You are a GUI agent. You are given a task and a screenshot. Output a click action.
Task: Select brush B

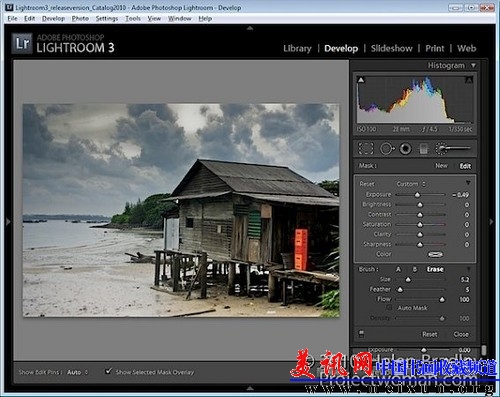click(415, 269)
